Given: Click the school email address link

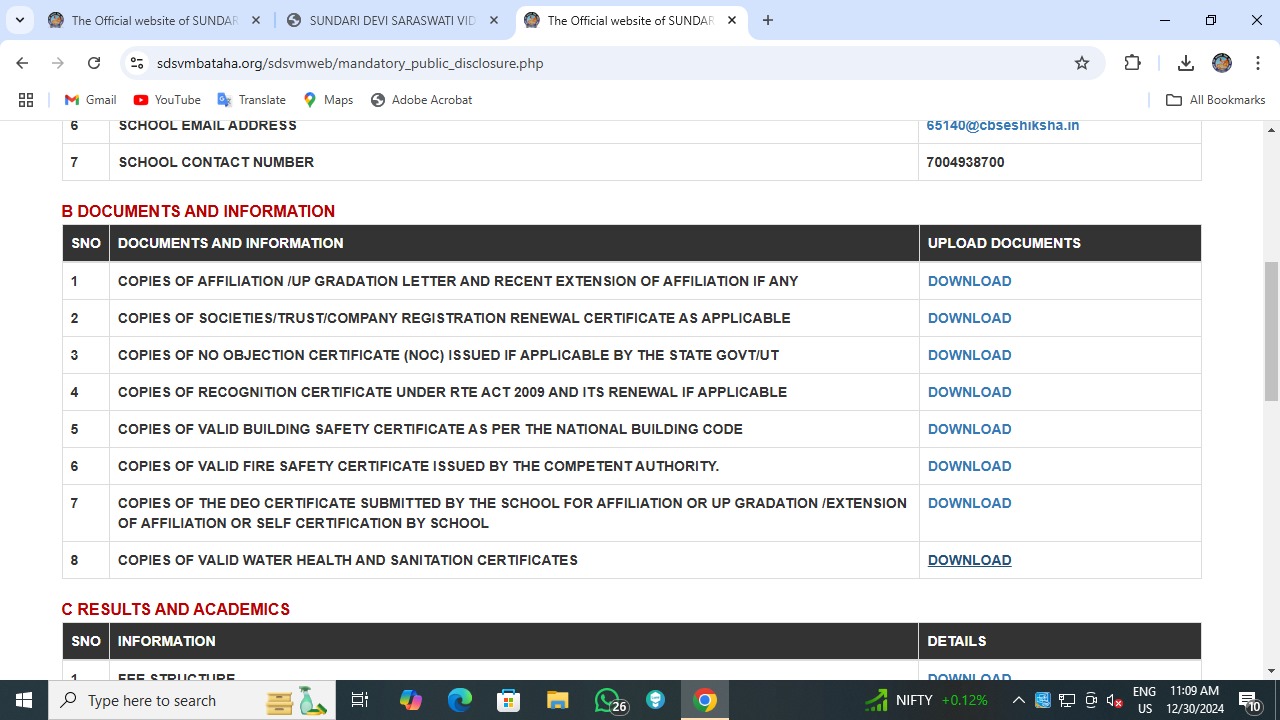Looking at the screenshot, I should pos(1002,126).
